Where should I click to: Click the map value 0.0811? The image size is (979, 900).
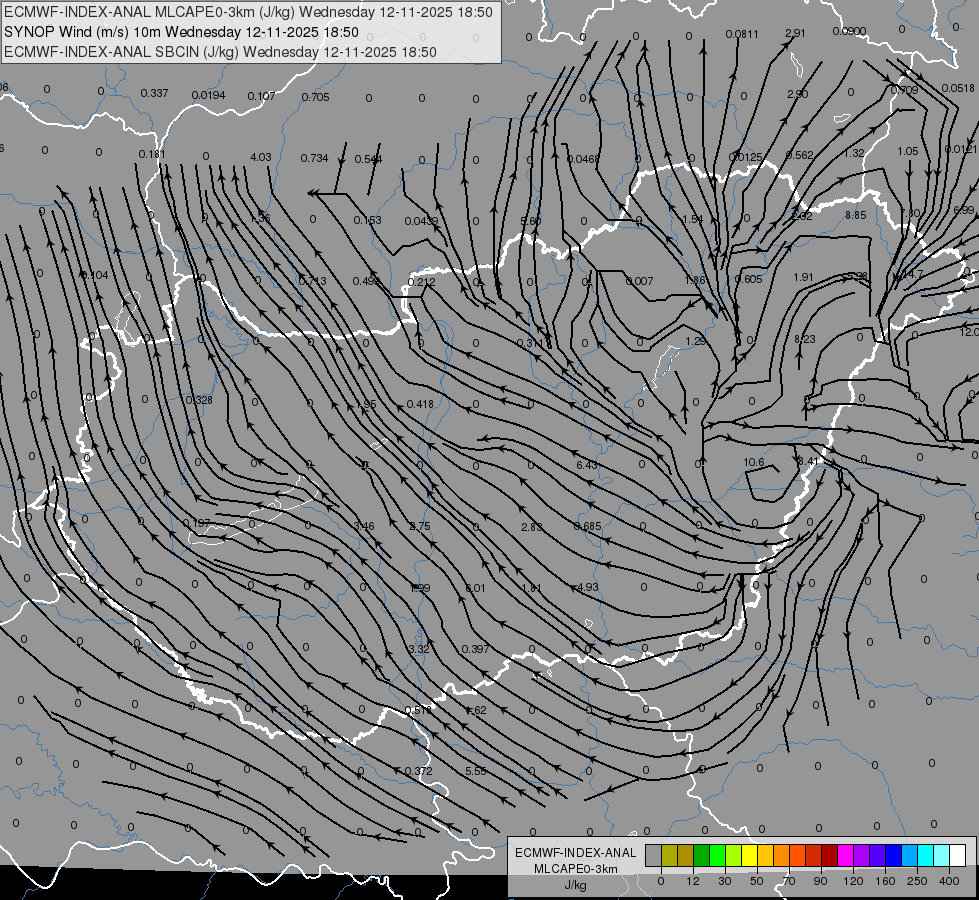(x=742, y=34)
